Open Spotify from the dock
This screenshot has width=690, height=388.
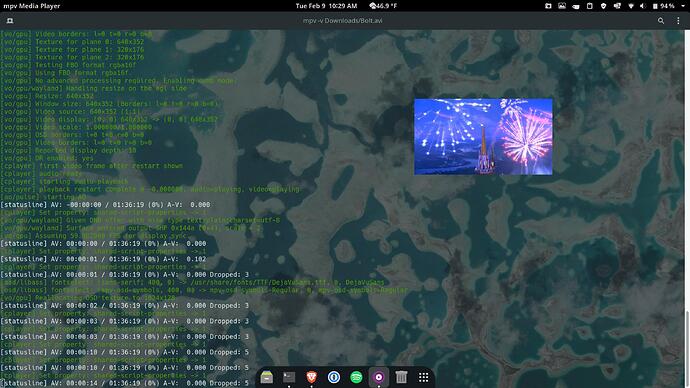coord(356,377)
